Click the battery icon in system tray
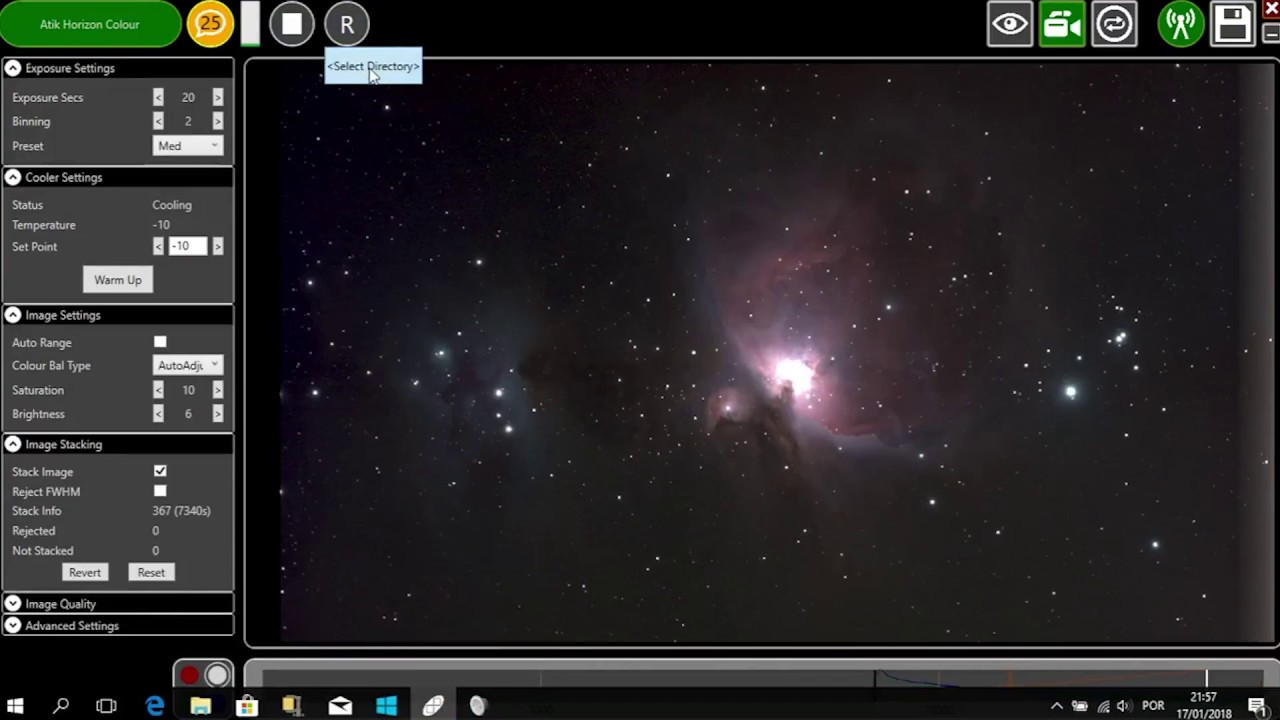This screenshot has height=720, width=1280. click(x=1080, y=706)
